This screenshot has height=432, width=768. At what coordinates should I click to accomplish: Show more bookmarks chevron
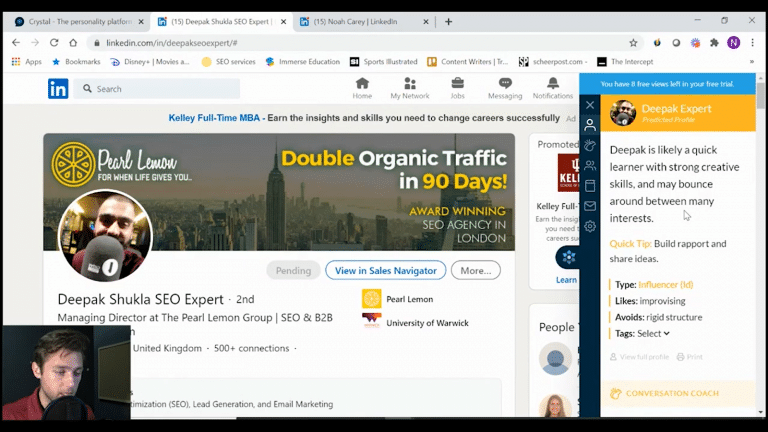pyautogui.click(x=752, y=62)
